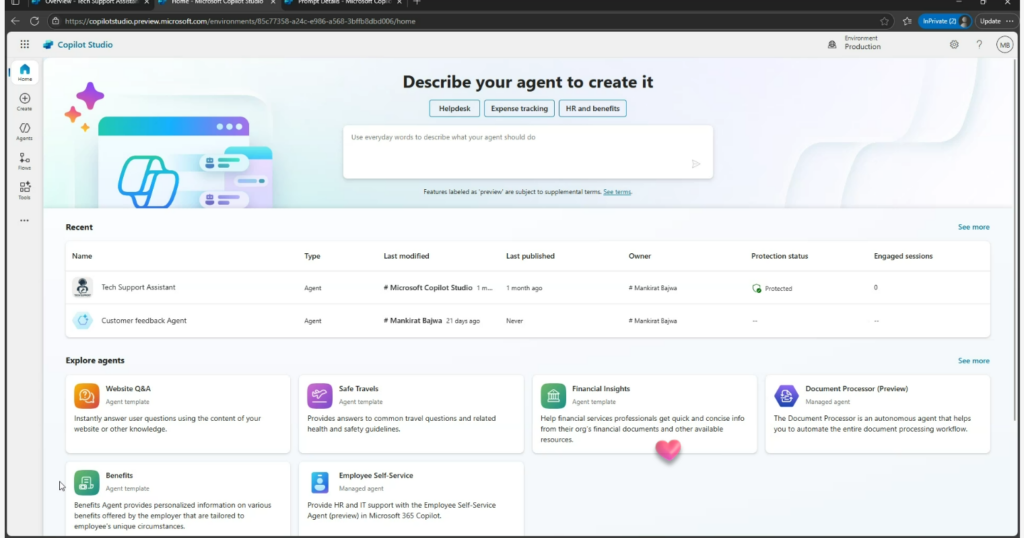Click the Last modified column header
This screenshot has width=1024, height=538.
(x=406, y=256)
